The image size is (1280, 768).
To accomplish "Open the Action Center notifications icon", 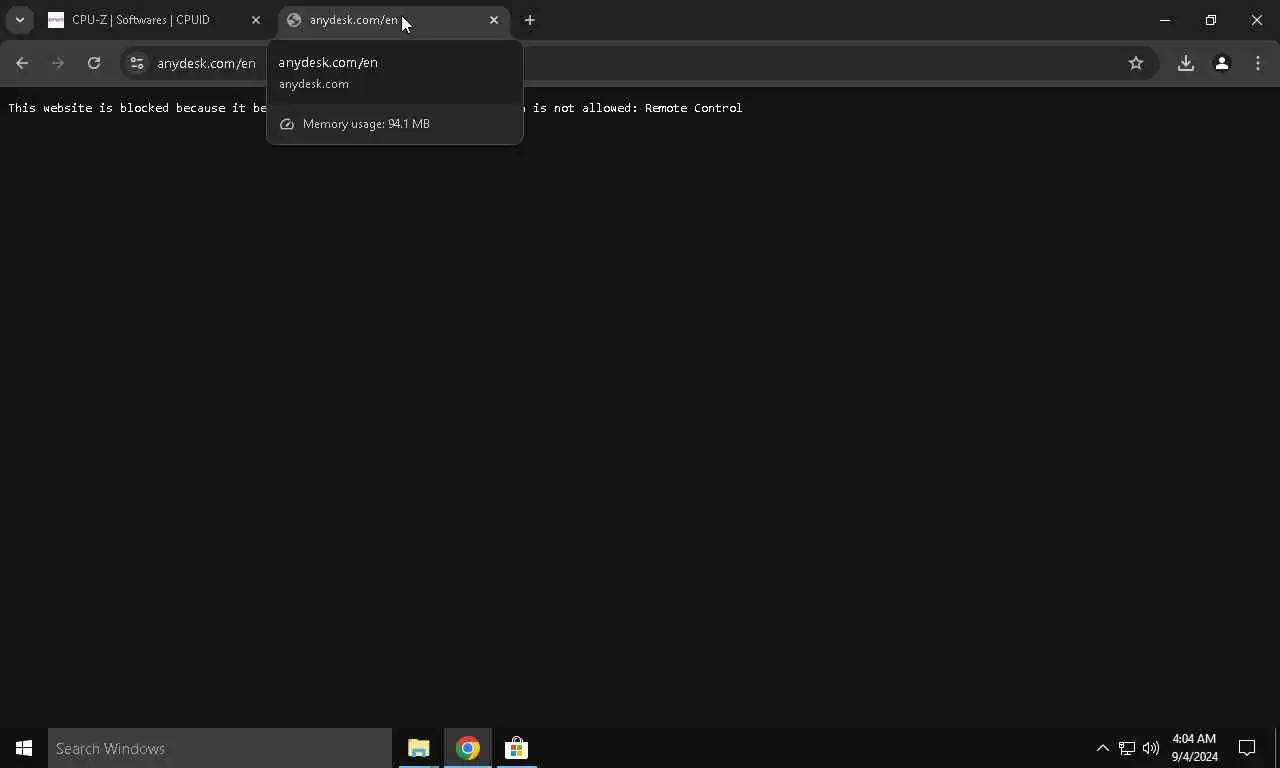I will click(x=1247, y=748).
